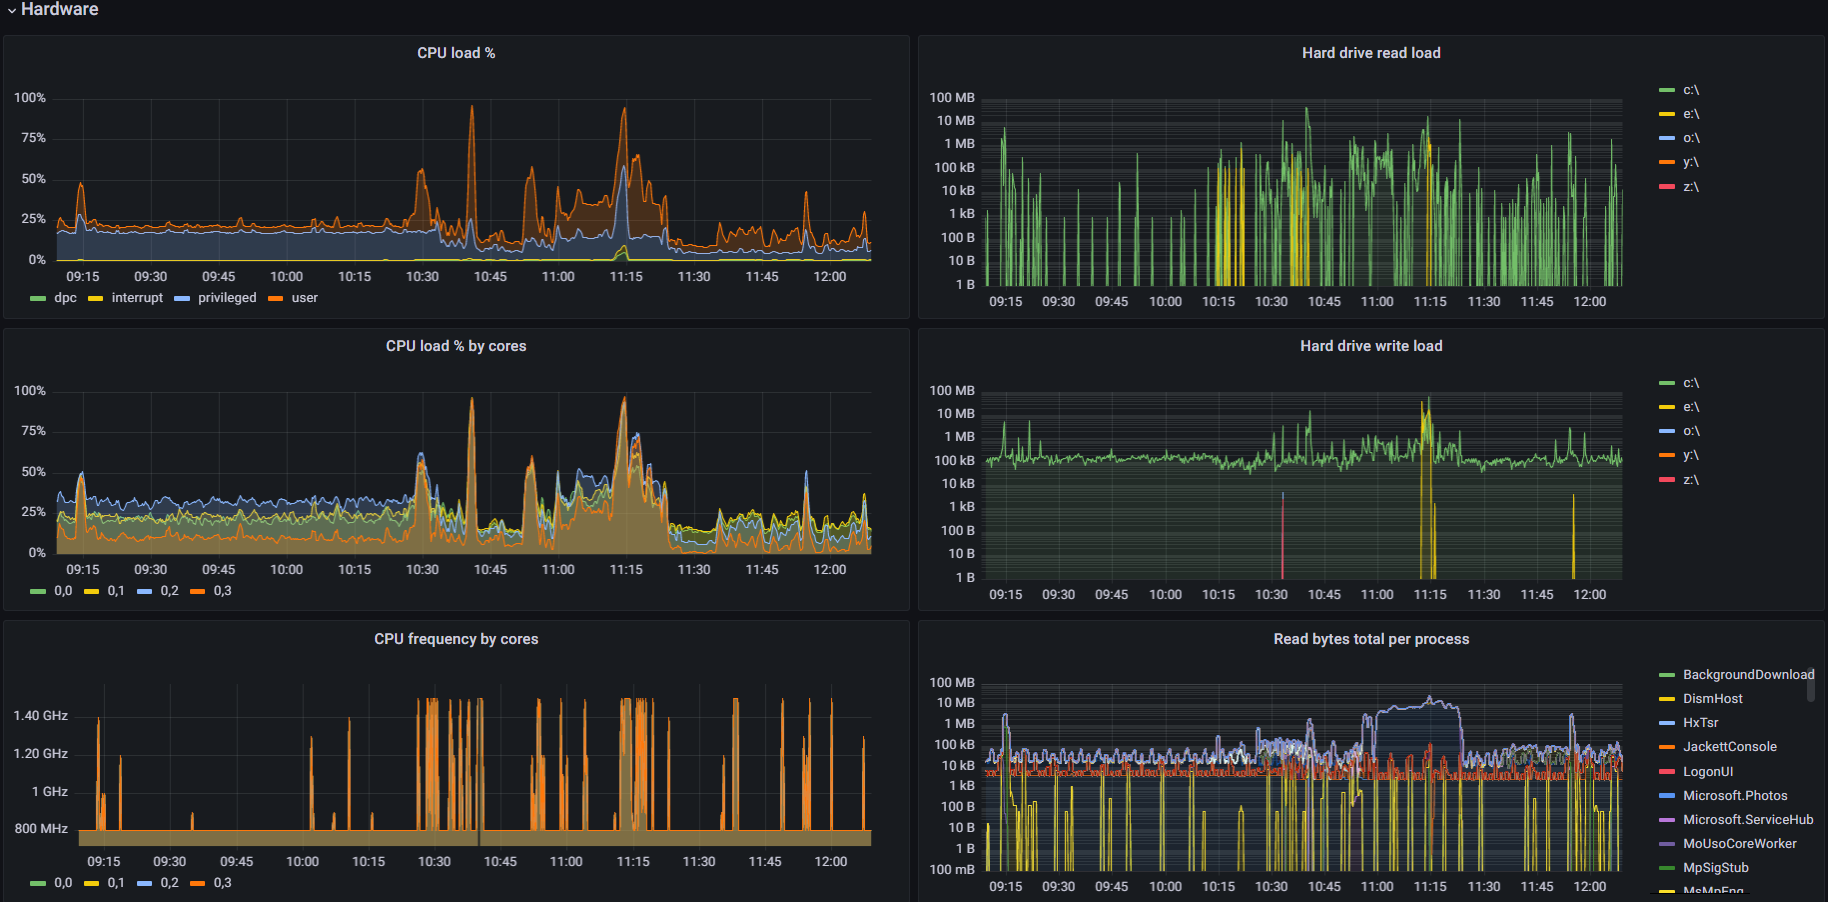Toggle core 0,0 in CPU frequency by cores
Viewport: 1828px width, 902px height.
tap(63, 883)
